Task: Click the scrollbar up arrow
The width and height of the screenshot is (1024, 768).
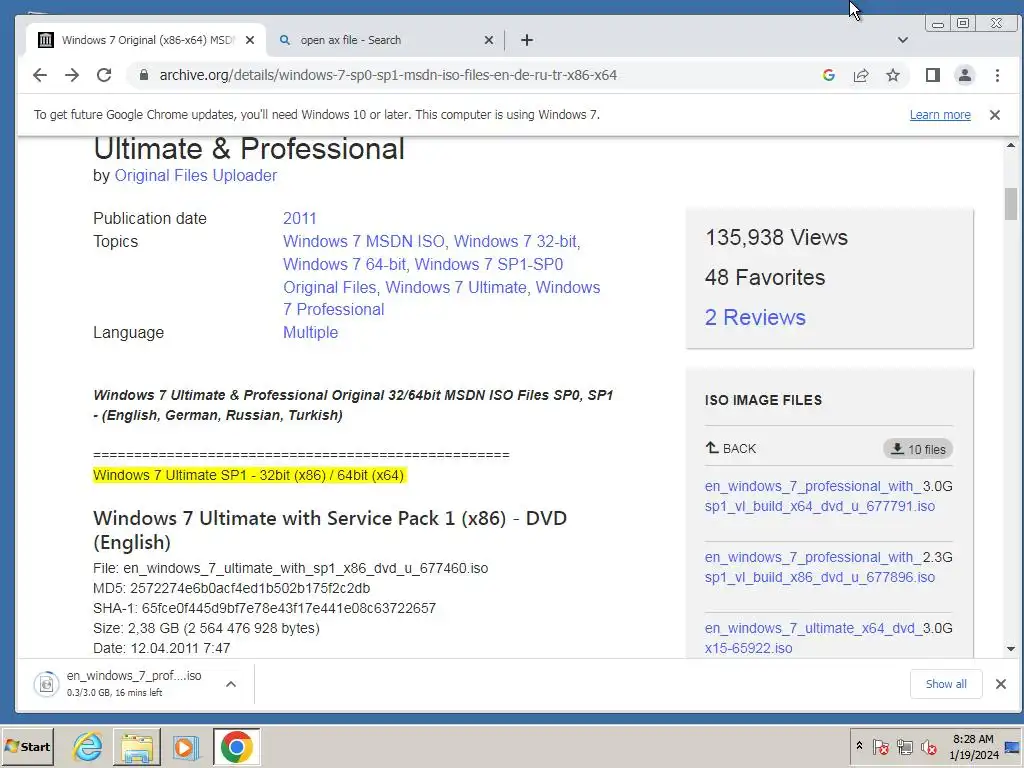Action: point(1011,146)
